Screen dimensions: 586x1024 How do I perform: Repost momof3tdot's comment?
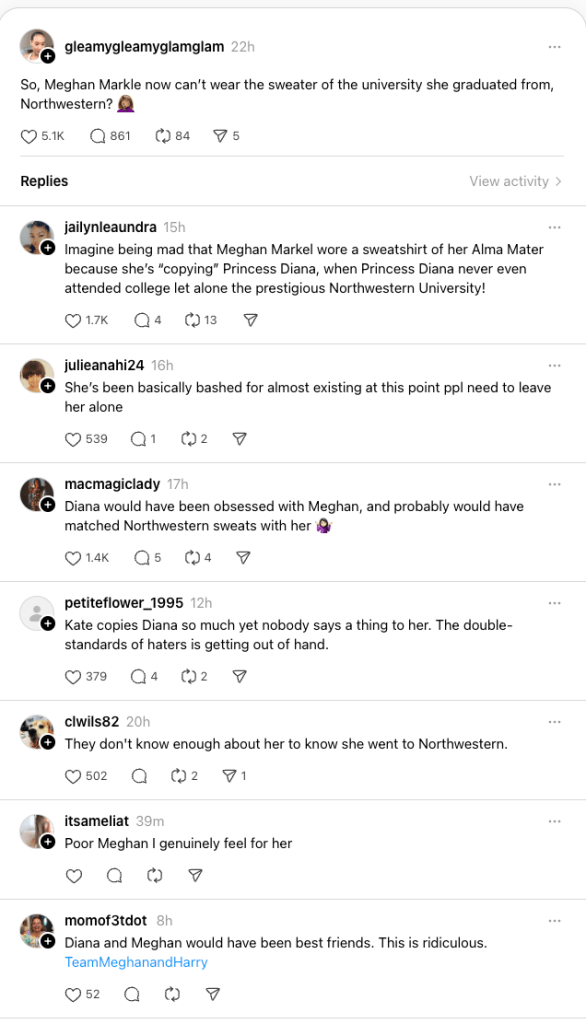coord(172,994)
